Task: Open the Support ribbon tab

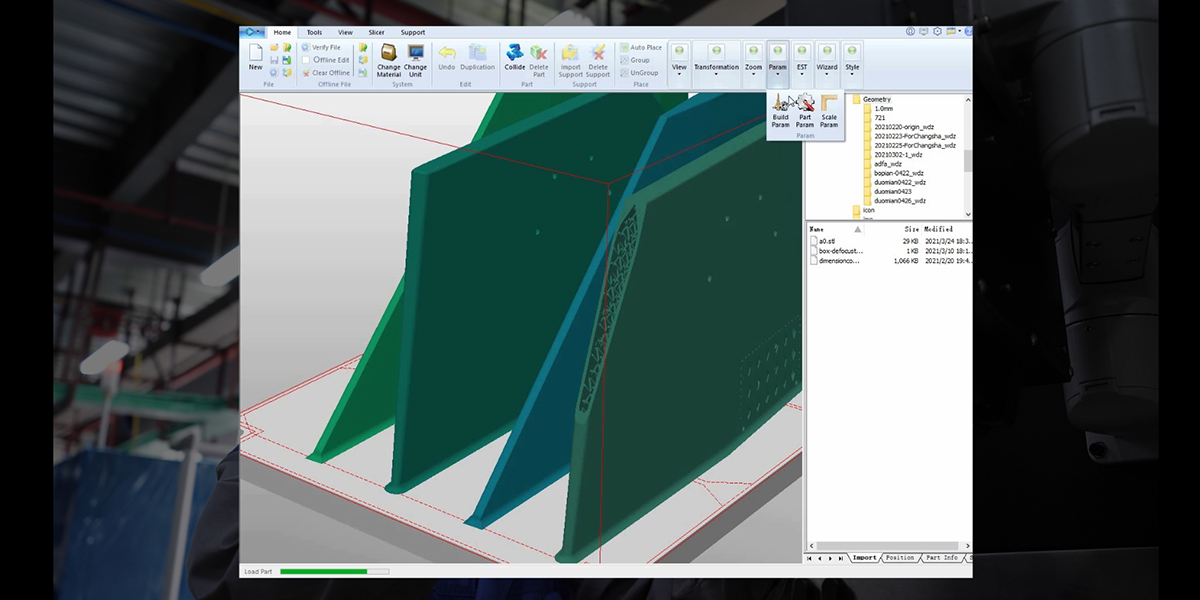Action: [413, 32]
